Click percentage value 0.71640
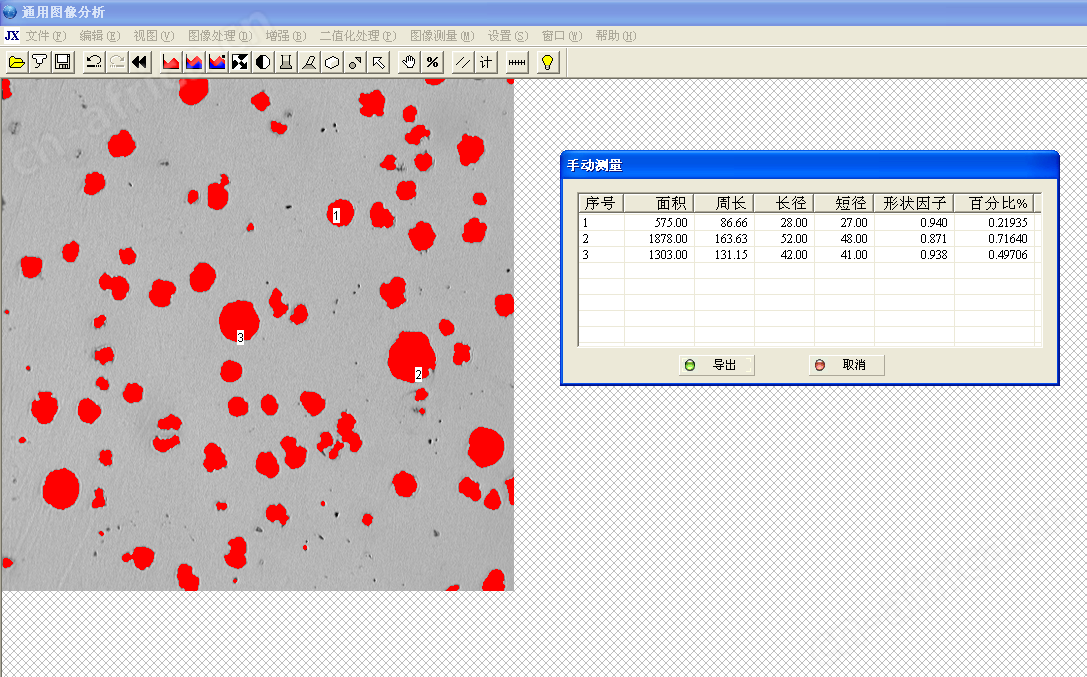This screenshot has height=677, width=1087. (1008, 238)
